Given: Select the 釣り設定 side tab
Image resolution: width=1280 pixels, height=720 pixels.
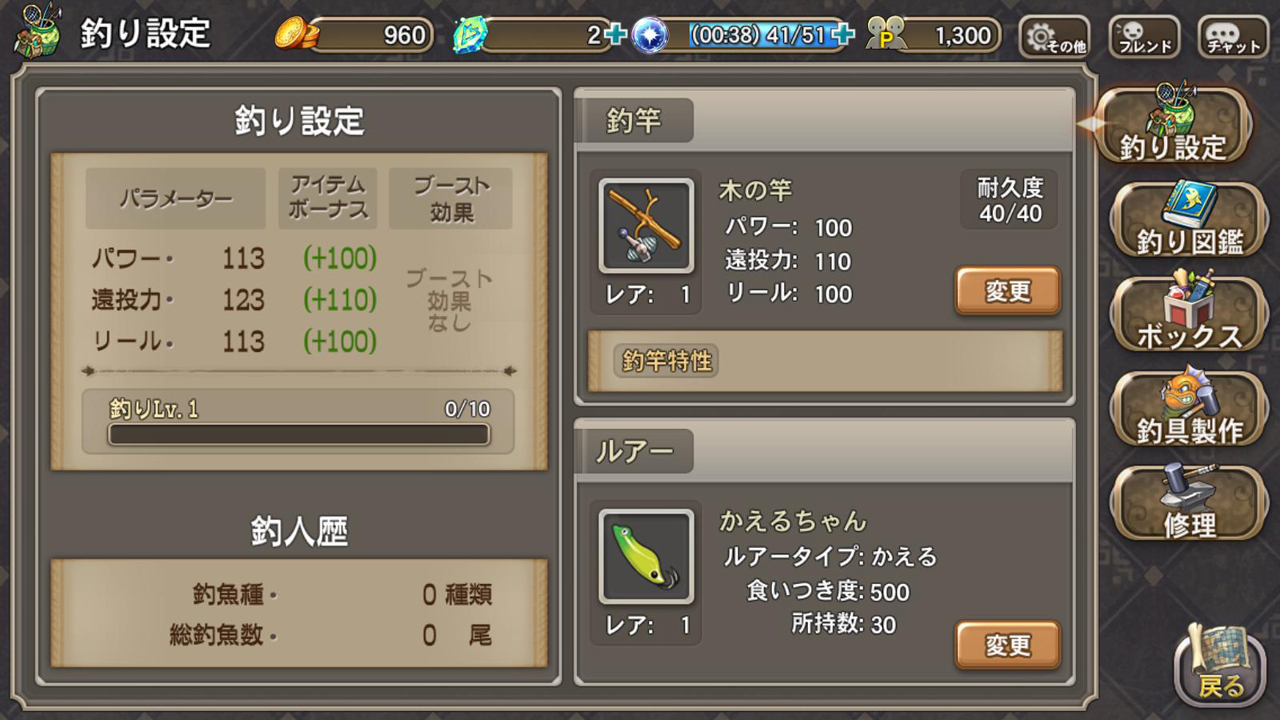Looking at the screenshot, I should (1173, 124).
